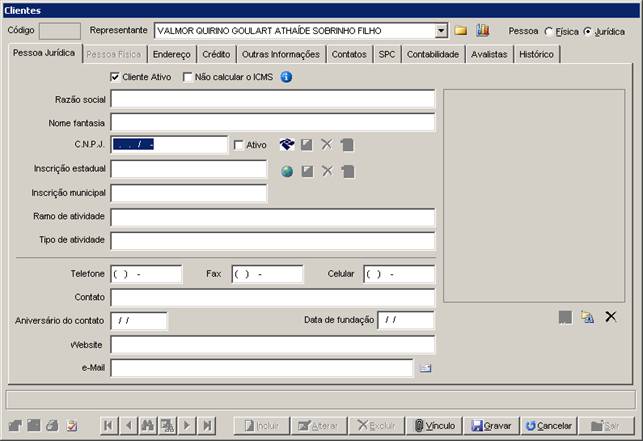643x441 pixels.
Task: Save with the Gravar button
Action: click(491, 425)
